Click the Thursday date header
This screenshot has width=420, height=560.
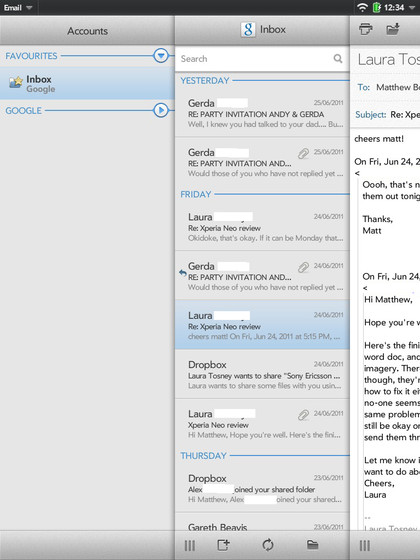203,456
